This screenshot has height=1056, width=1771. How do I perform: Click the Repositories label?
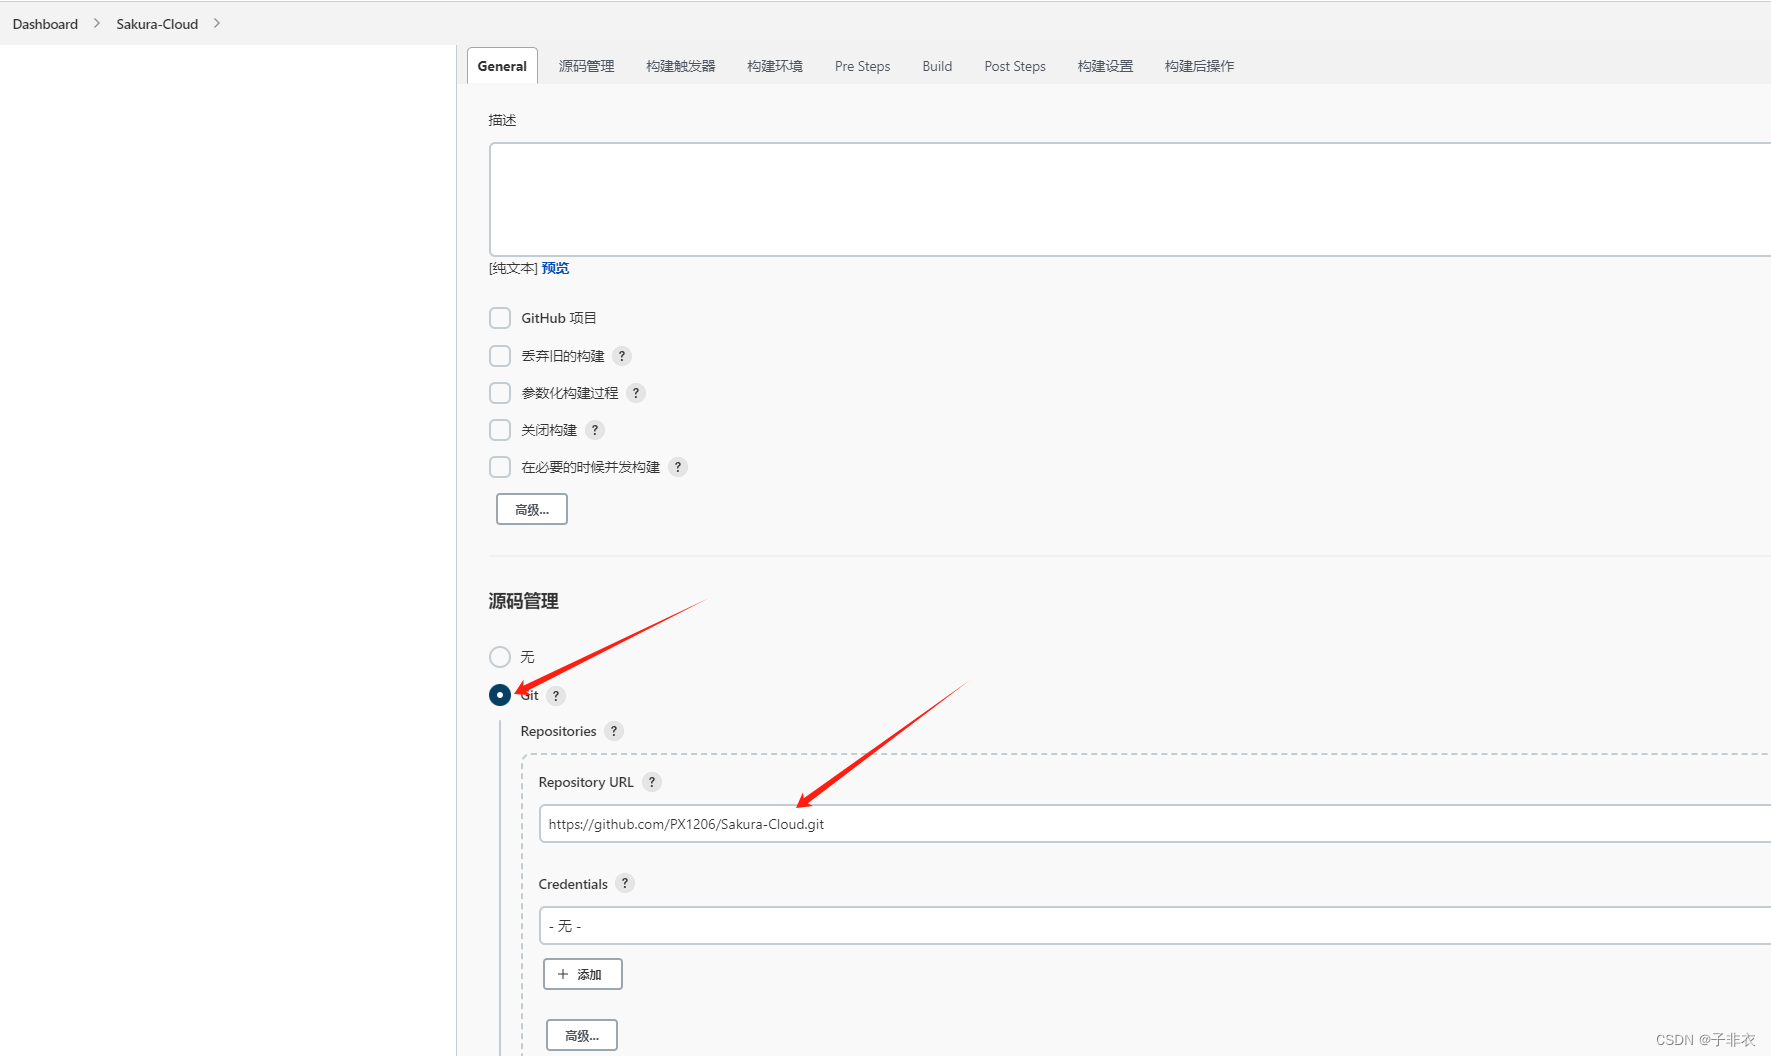558,731
